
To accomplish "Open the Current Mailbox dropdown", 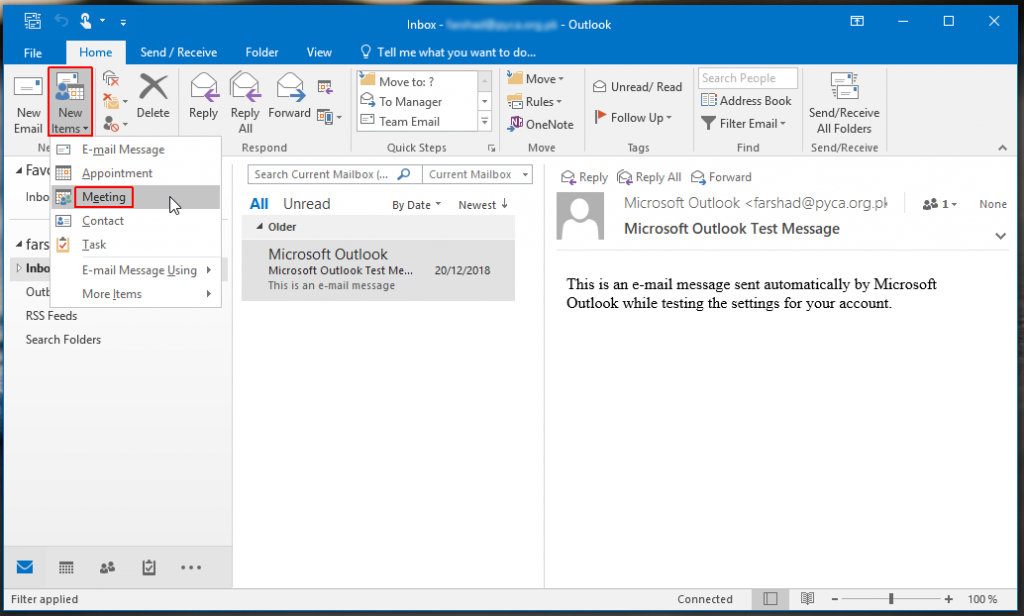I will click(477, 174).
